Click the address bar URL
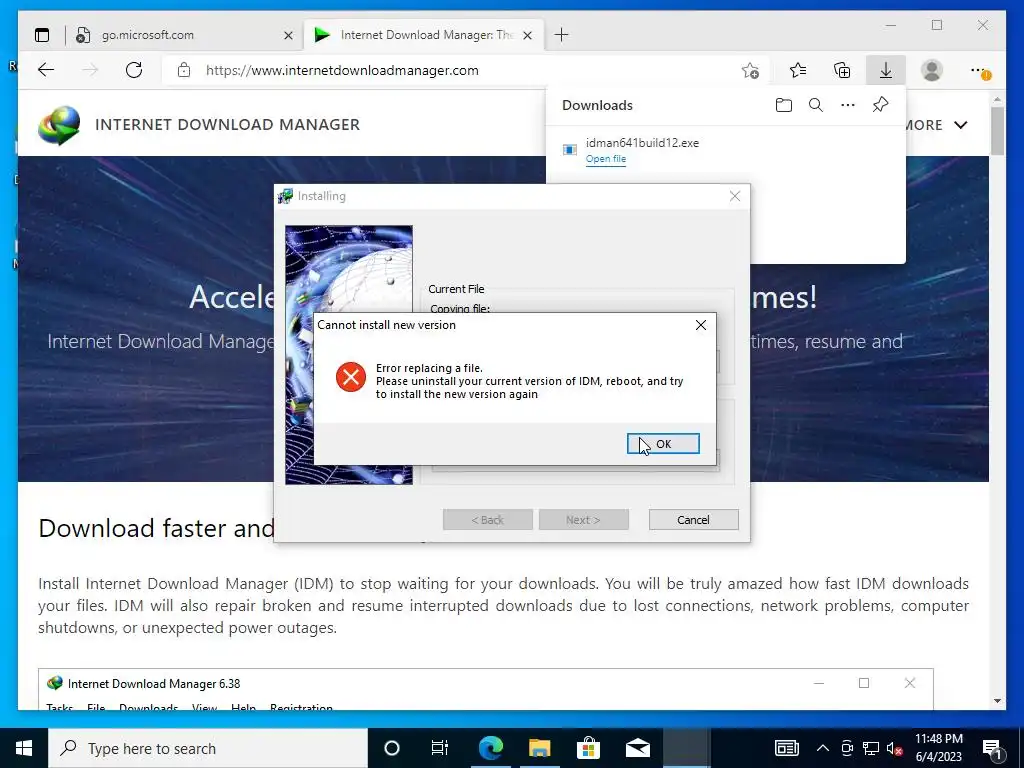This screenshot has width=1024, height=768. pos(342,71)
